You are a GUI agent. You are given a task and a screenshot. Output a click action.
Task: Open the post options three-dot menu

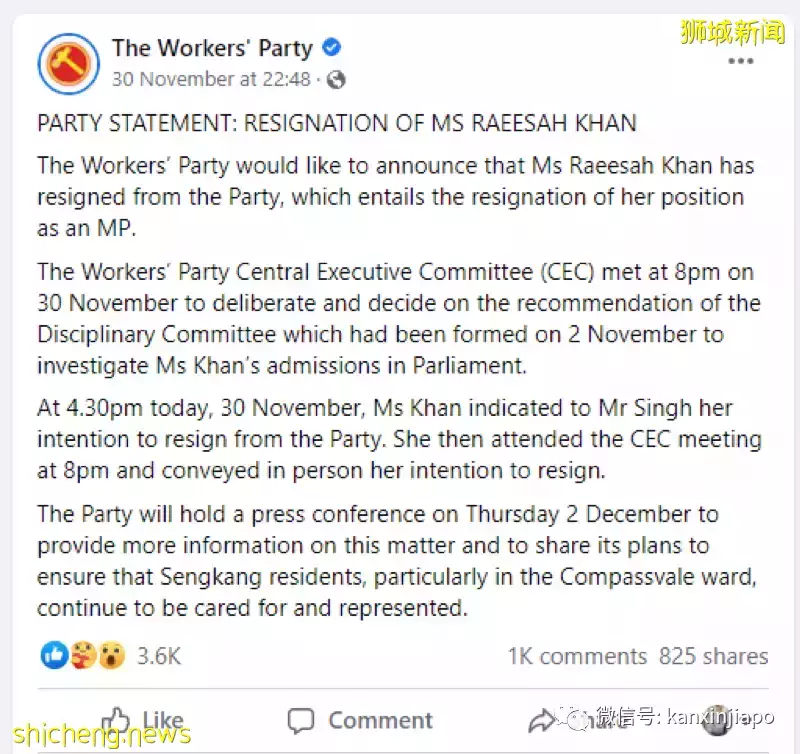coord(741,60)
